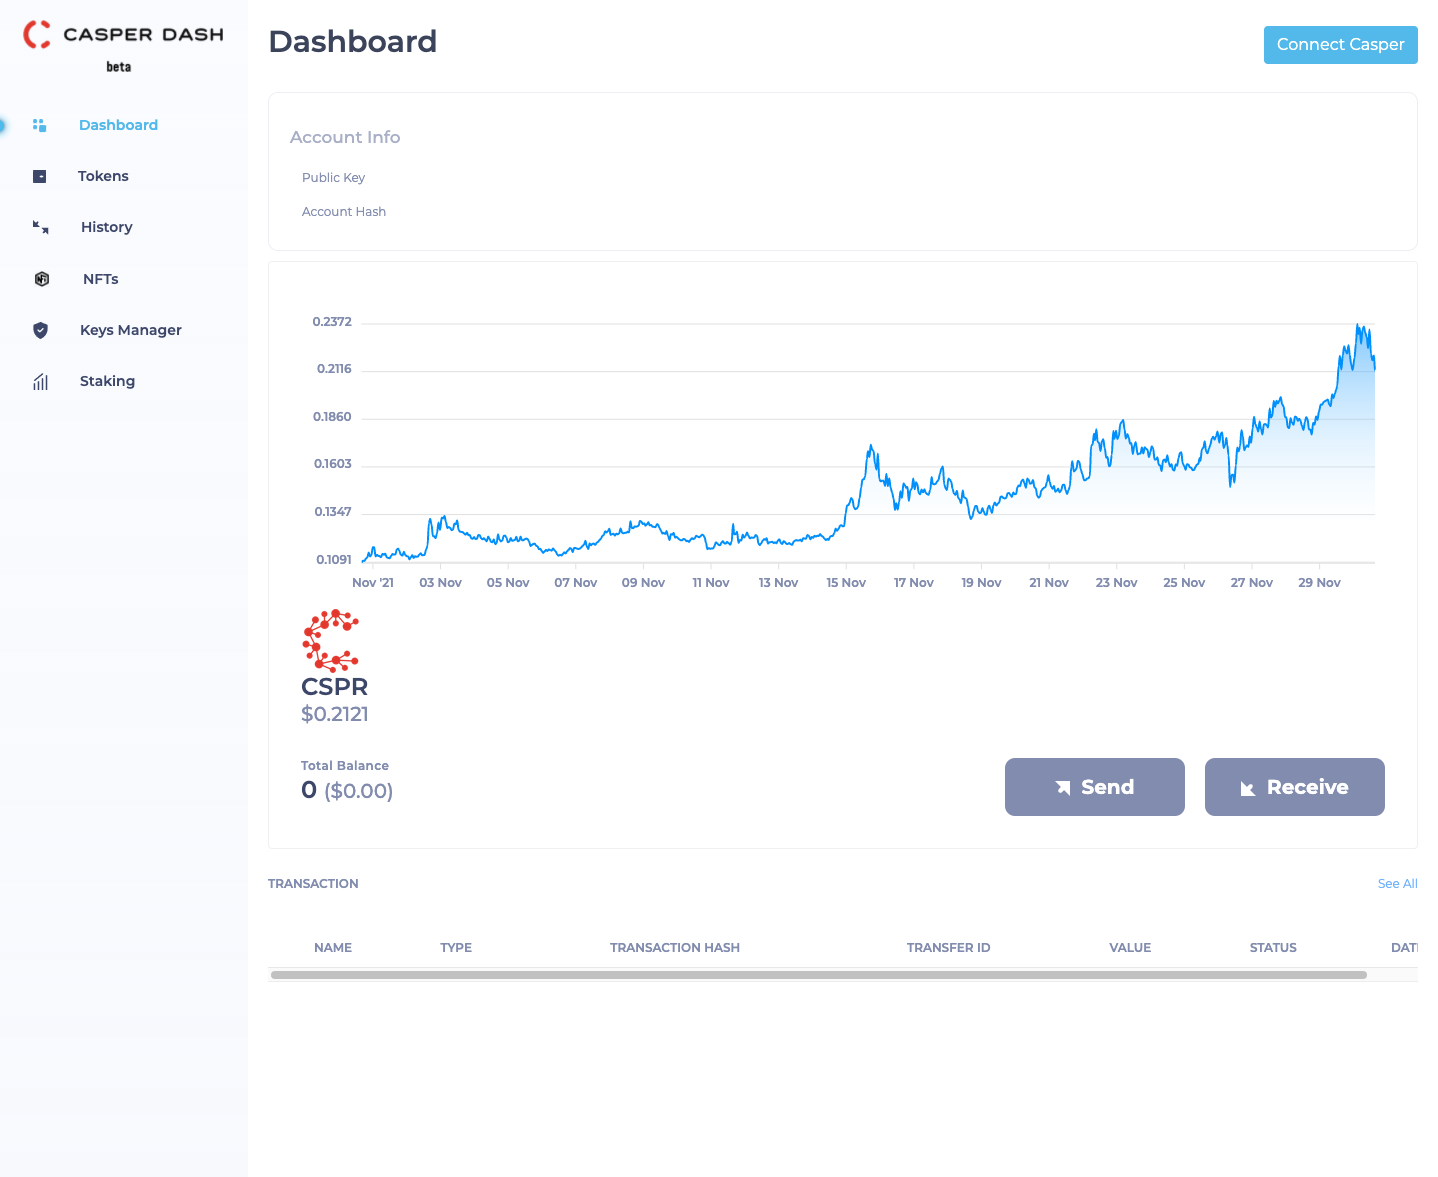Viewport: 1438px width, 1177px height.
Task: Switch to the History menu item
Action: [106, 227]
